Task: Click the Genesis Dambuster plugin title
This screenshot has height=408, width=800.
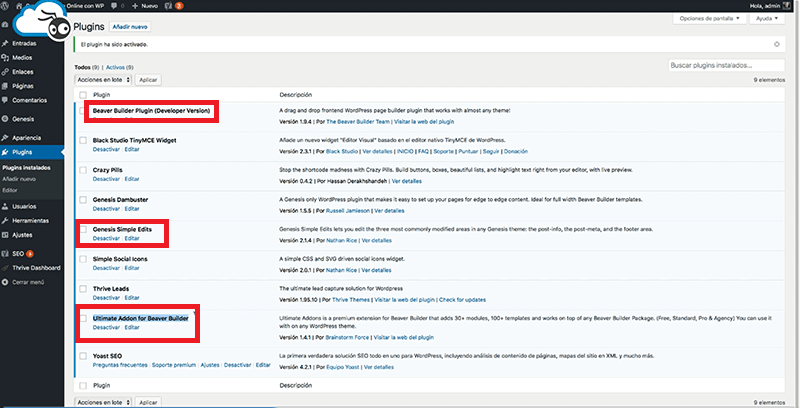Action: (x=120, y=199)
